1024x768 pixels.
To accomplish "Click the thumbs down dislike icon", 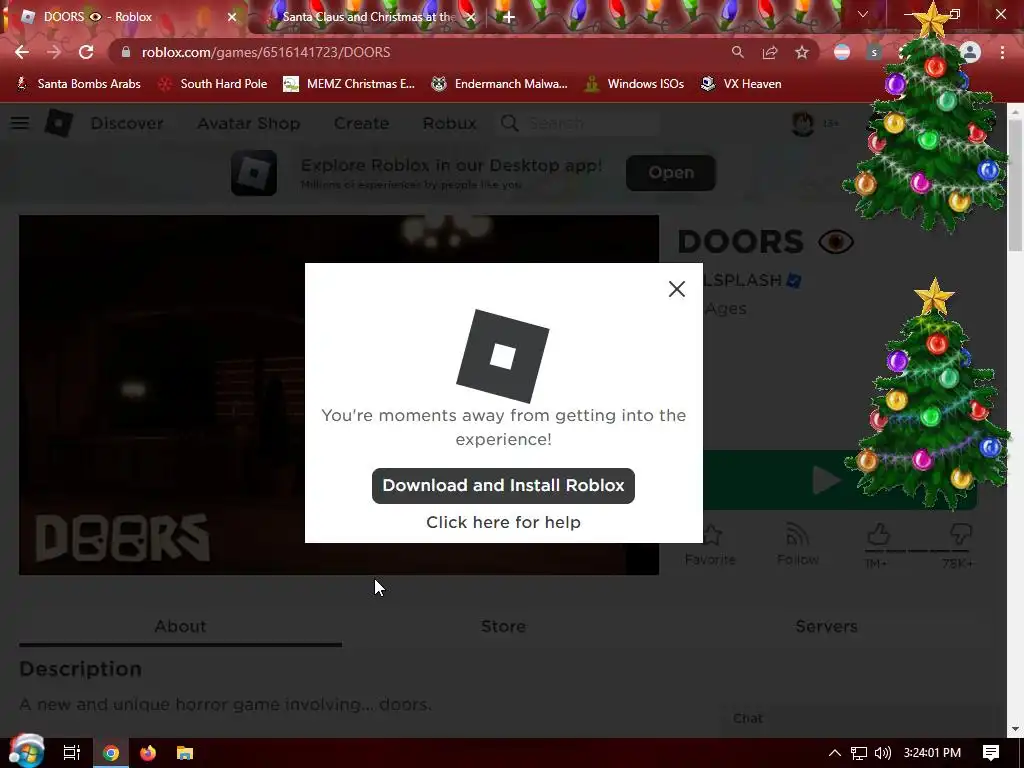I will click(961, 535).
